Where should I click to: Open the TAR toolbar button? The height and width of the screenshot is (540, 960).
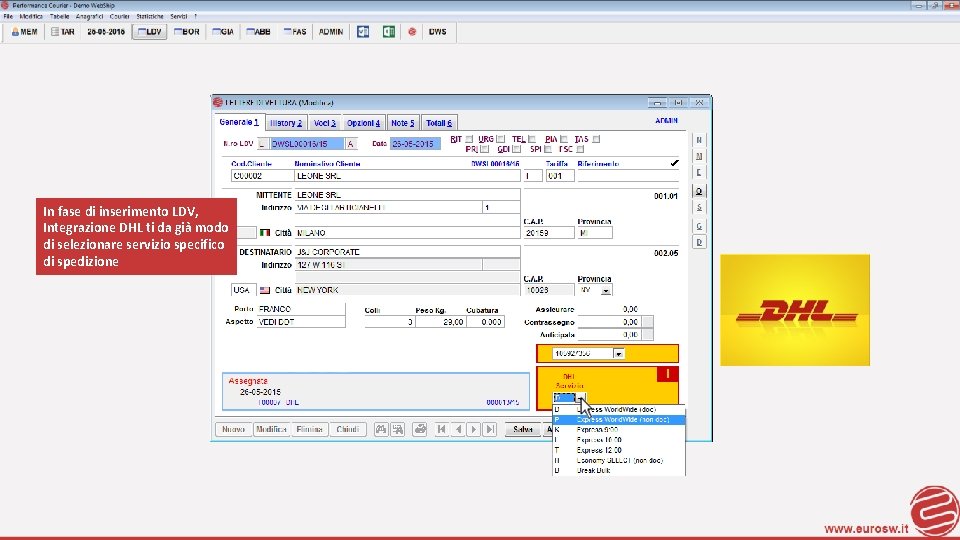click(63, 32)
